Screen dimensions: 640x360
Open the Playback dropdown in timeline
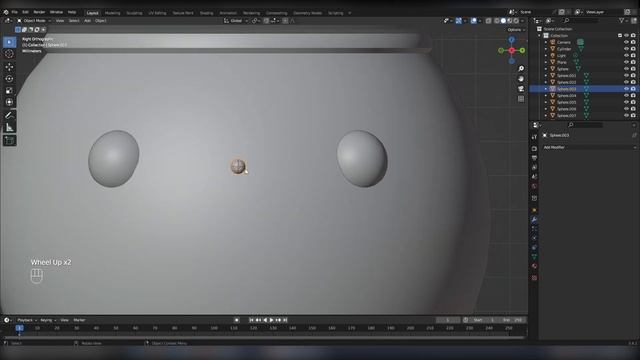(27, 320)
